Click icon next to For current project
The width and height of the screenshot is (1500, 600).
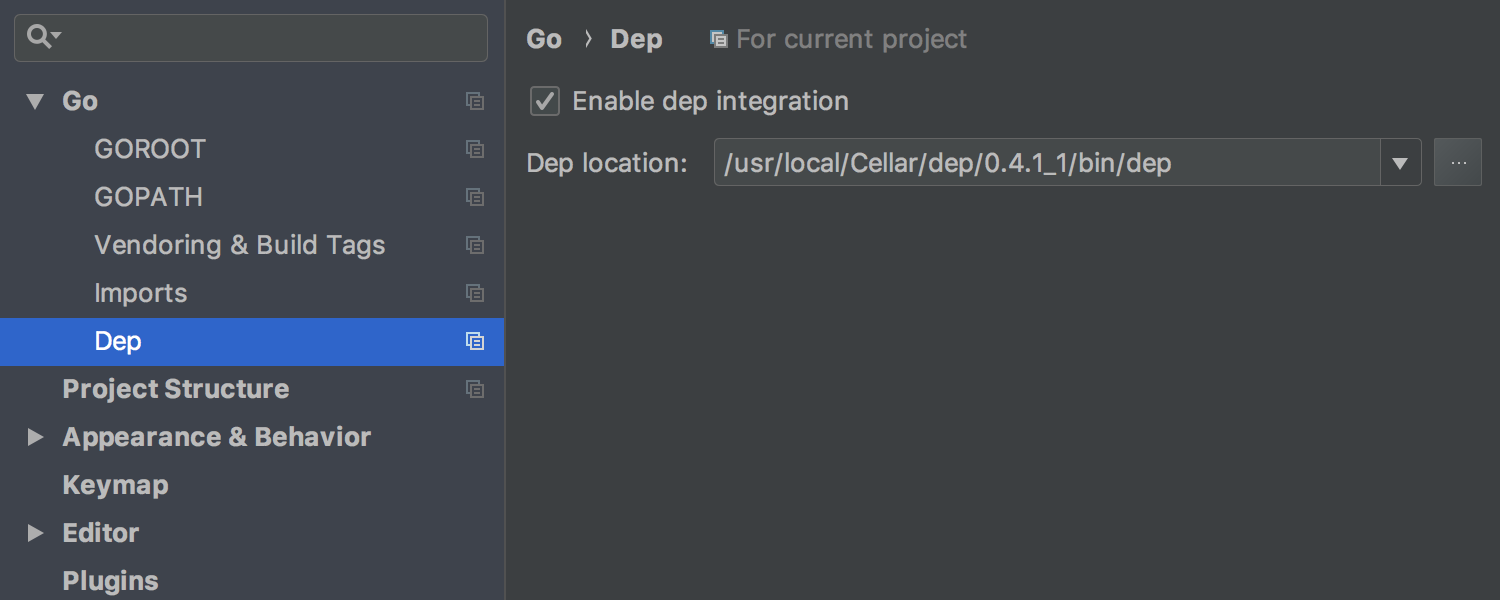tap(718, 39)
